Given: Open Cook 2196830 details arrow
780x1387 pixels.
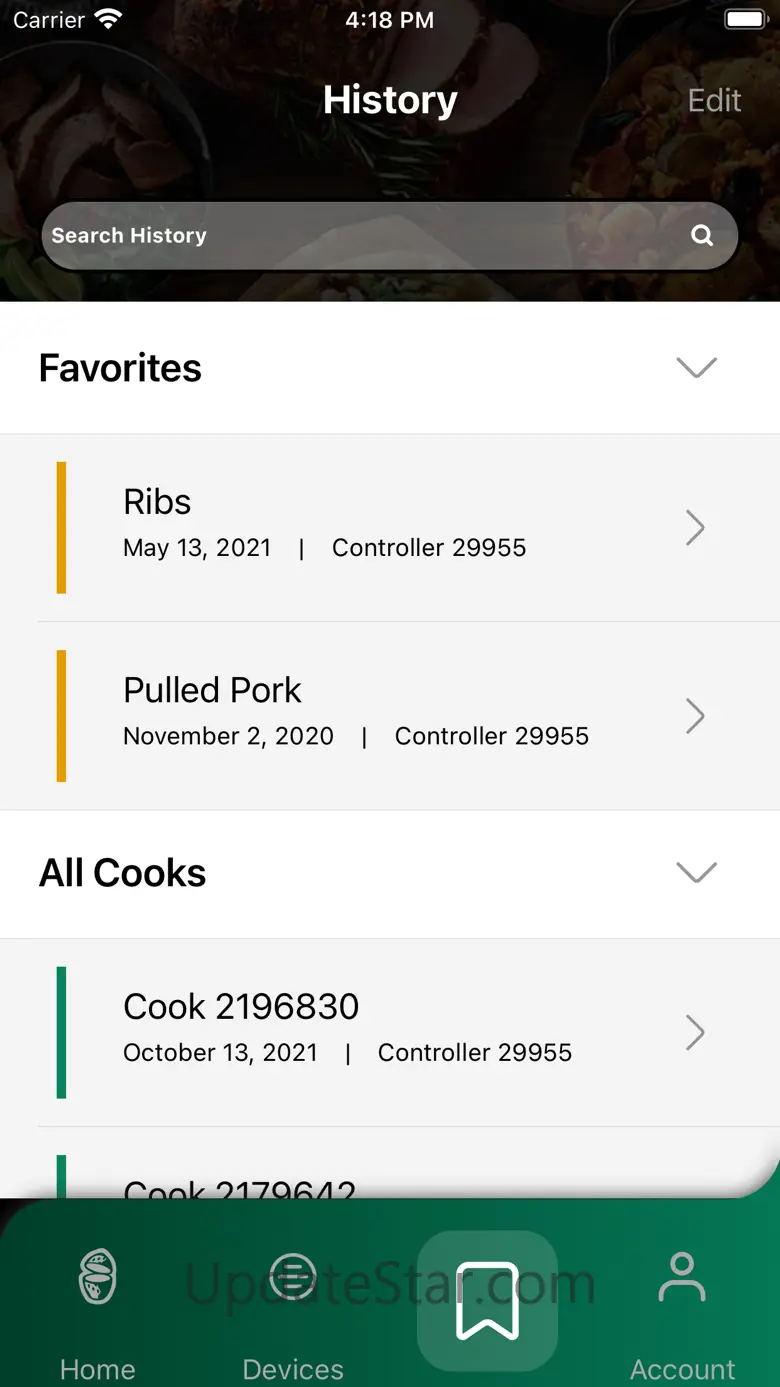Looking at the screenshot, I should [x=695, y=1032].
